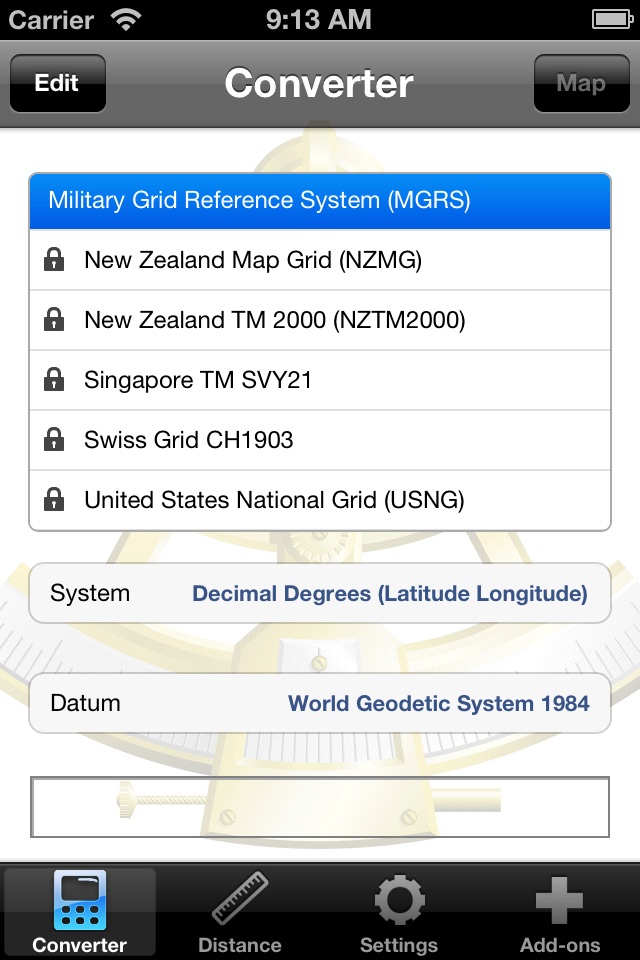Switch to the Converter tab

[80, 912]
